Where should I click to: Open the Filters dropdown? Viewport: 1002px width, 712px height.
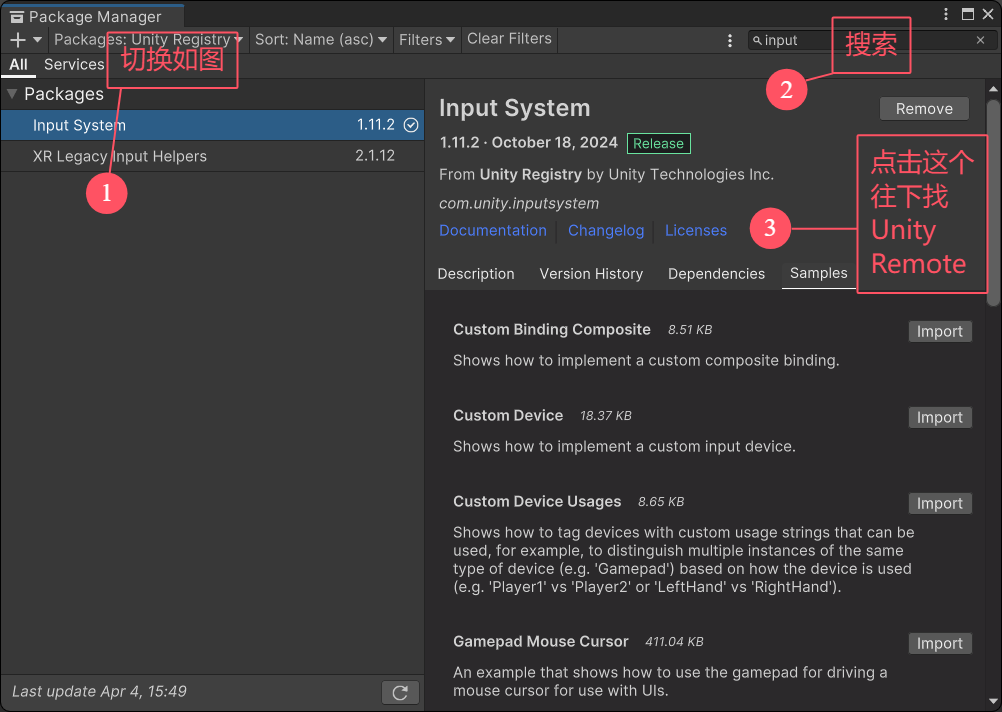click(427, 40)
